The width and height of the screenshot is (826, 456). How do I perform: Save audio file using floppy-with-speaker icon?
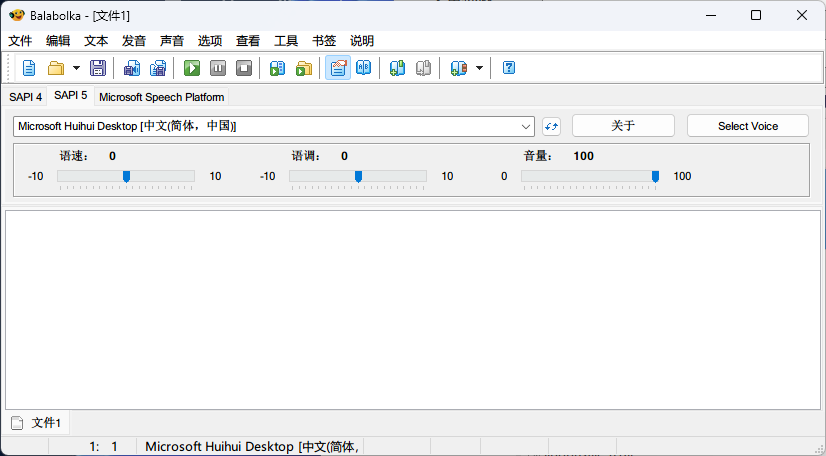(132, 68)
